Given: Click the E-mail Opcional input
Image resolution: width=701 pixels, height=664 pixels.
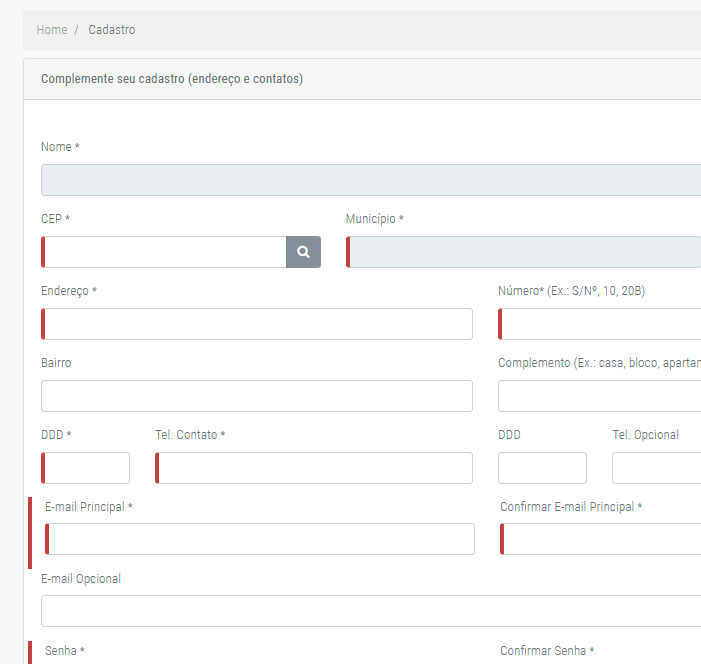Looking at the screenshot, I should click(x=371, y=611).
